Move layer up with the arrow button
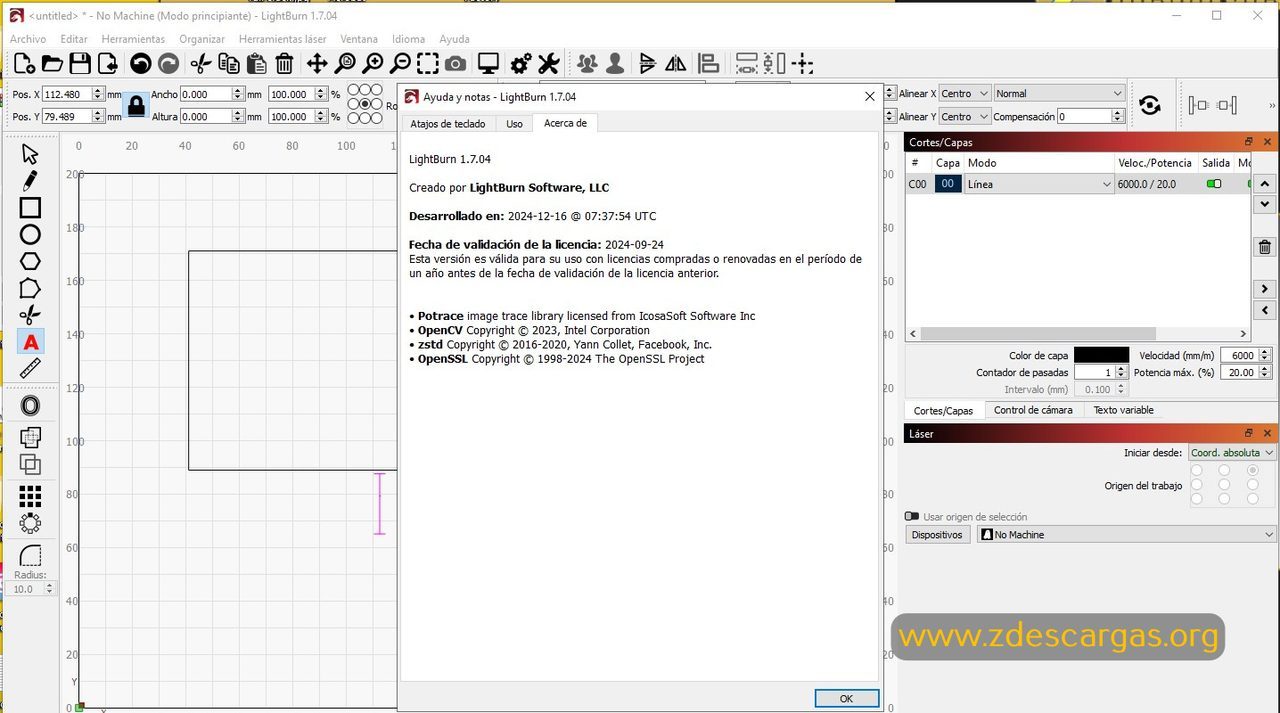The image size is (1280, 713). 1265,184
